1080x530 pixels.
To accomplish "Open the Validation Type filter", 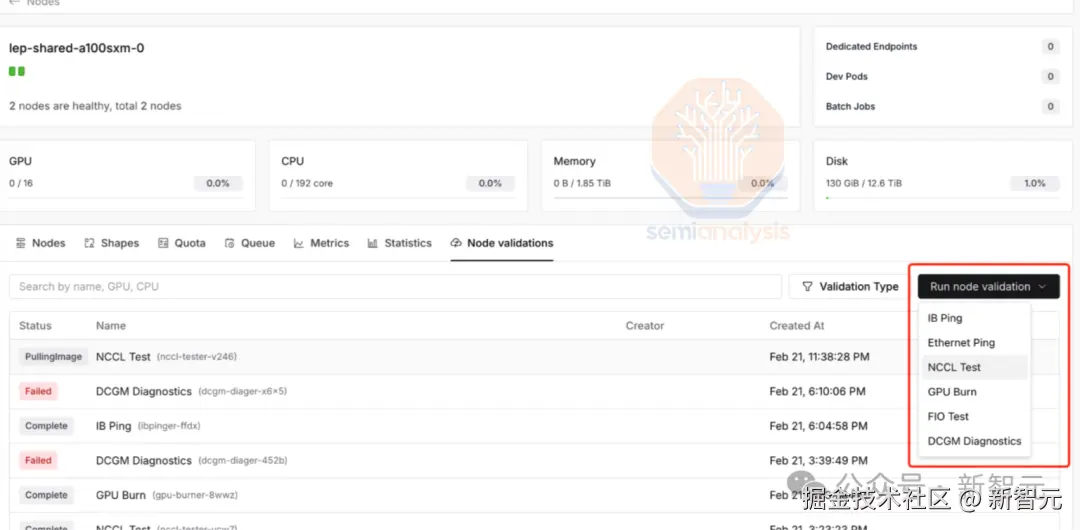I will [x=850, y=287].
